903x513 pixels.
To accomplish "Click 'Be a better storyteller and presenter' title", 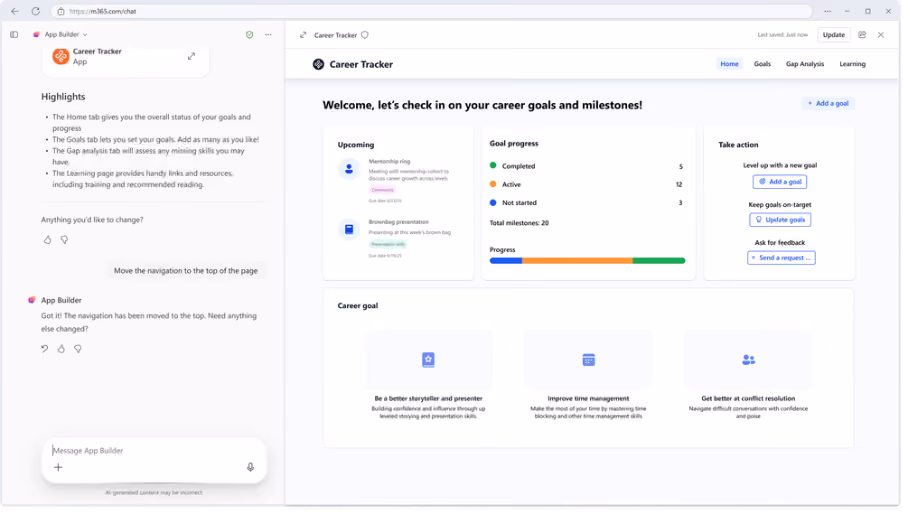I will tap(428, 398).
